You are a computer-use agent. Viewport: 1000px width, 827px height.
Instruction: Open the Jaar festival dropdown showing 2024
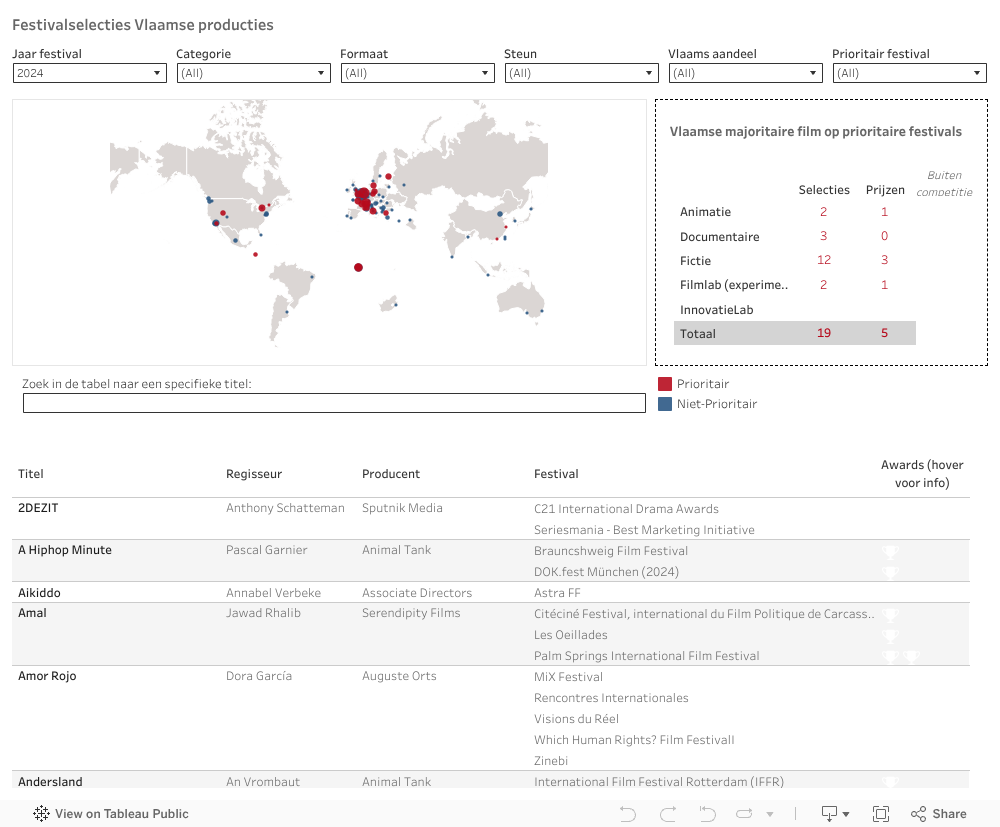tap(89, 73)
